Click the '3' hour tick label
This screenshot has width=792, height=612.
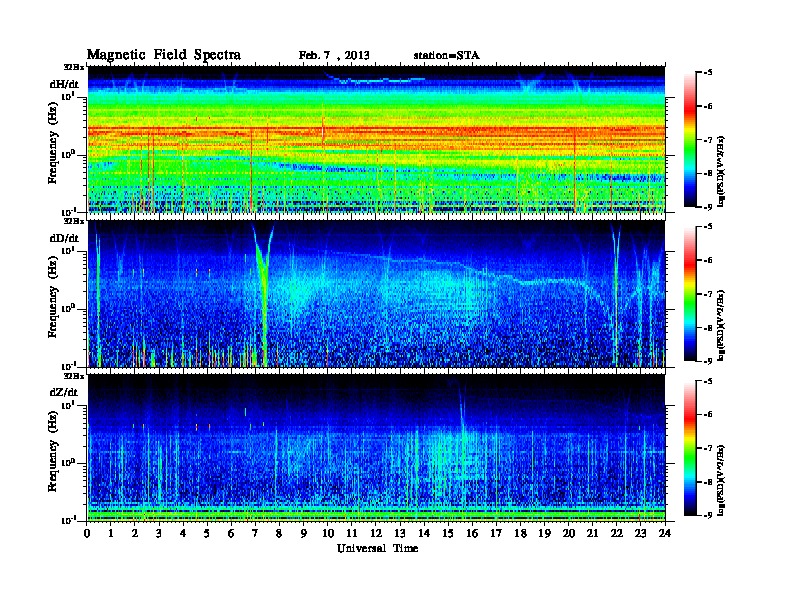(x=159, y=533)
